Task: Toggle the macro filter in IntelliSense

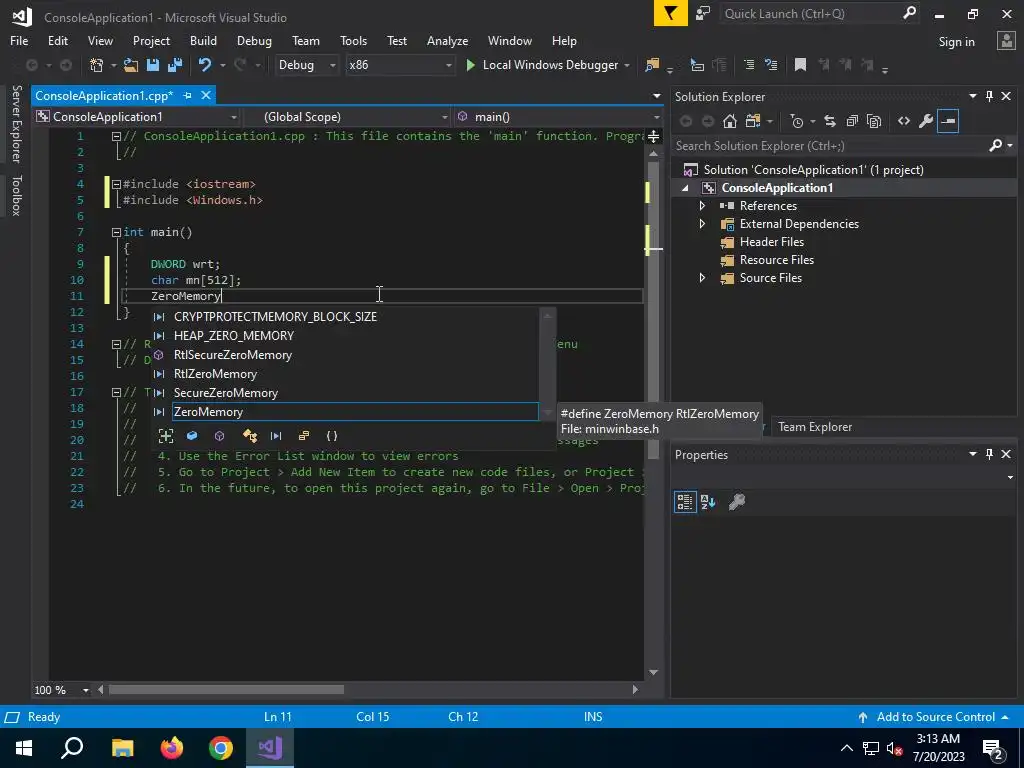Action: (276, 436)
